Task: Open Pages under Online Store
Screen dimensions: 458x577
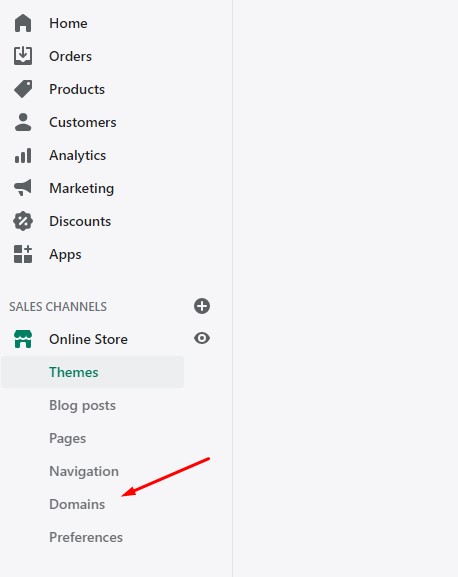Action: pyautogui.click(x=68, y=439)
